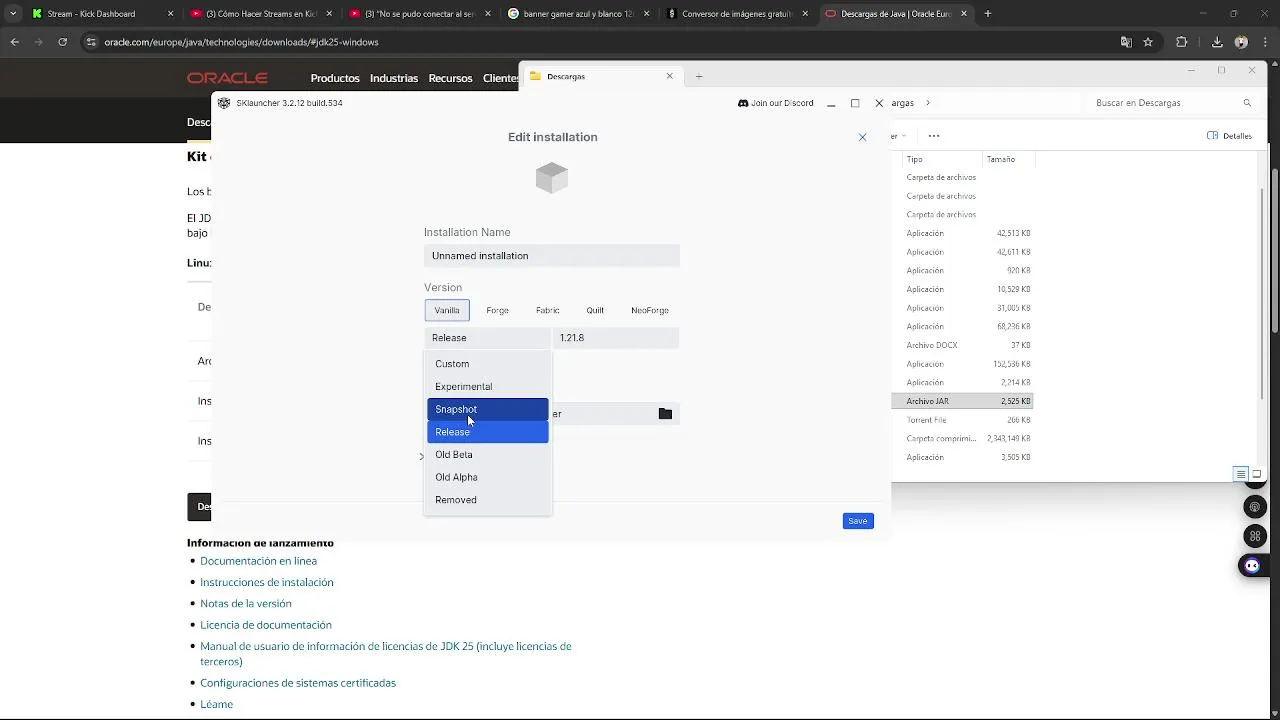The height and width of the screenshot is (720, 1280).
Task: Open Documentación en línea link
Action: [x=258, y=561]
